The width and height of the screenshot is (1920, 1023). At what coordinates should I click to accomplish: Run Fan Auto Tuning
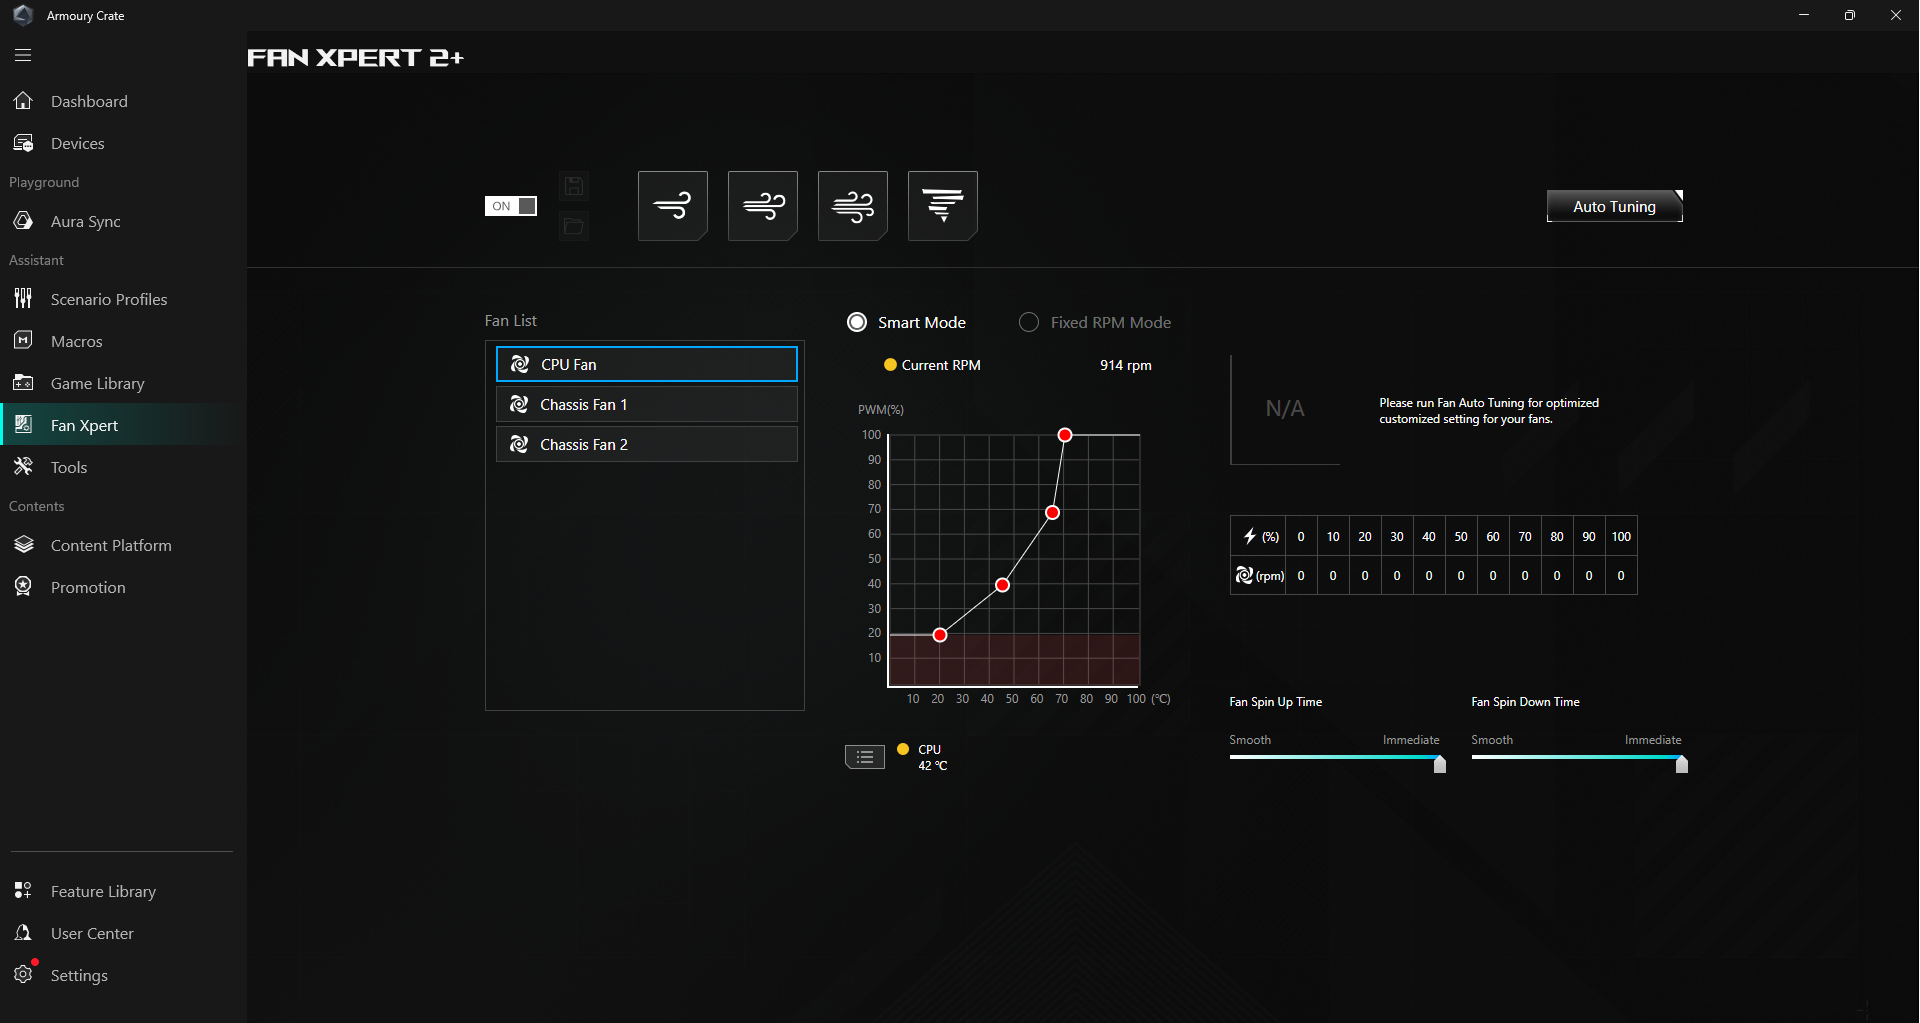pyautogui.click(x=1613, y=206)
